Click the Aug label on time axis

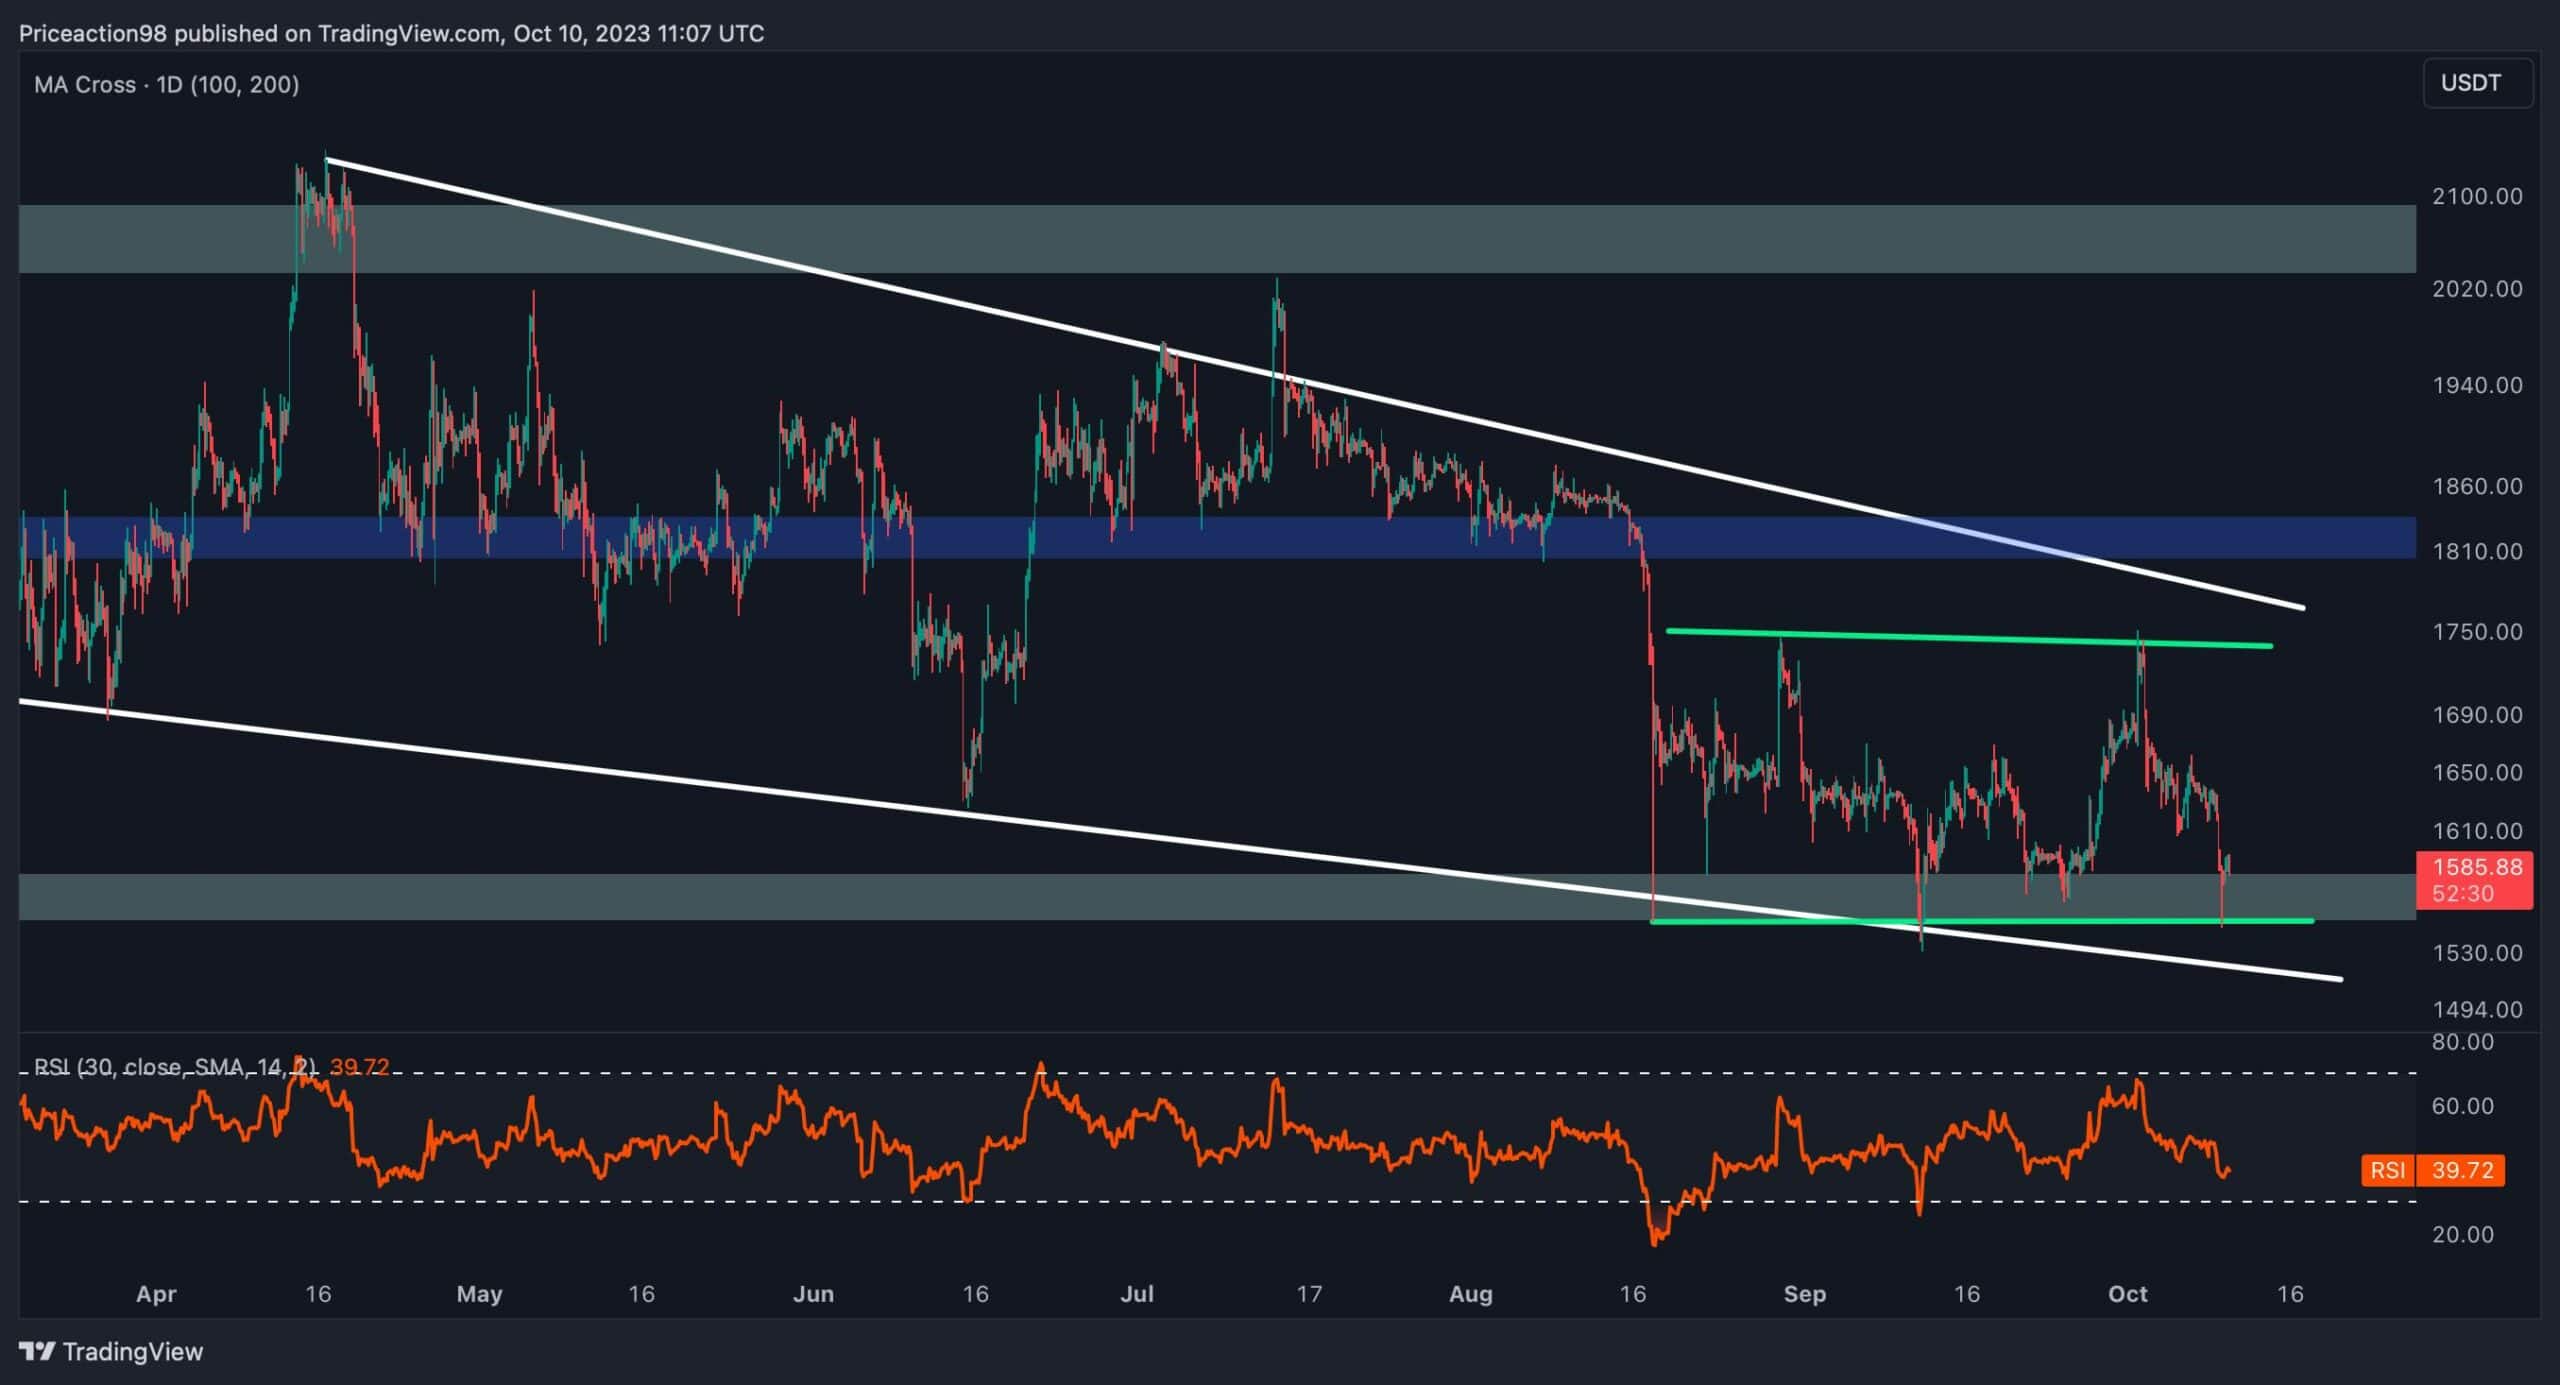[x=1471, y=1294]
